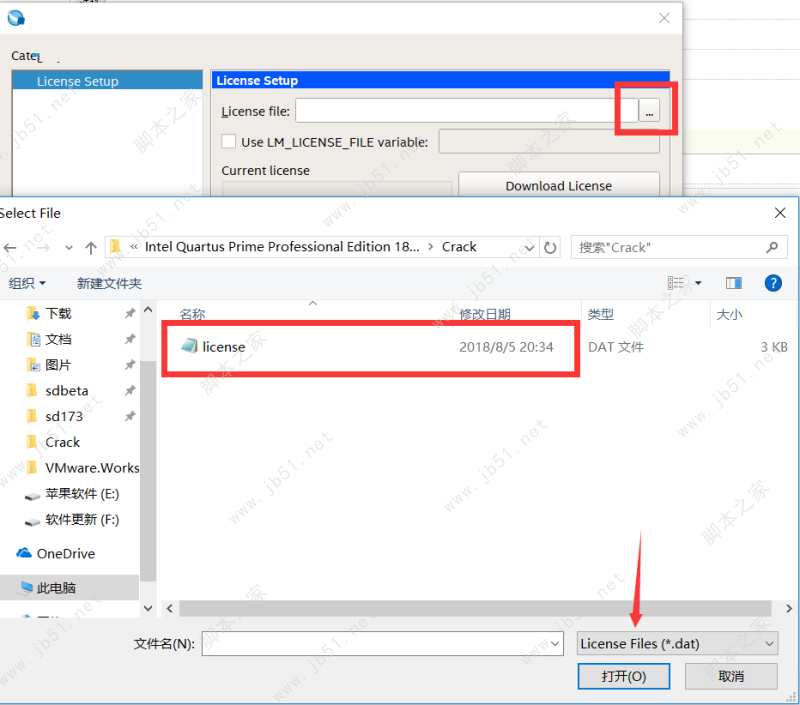Click the license file browse button
The image size is (800, 705).
(x=649, y=111)
